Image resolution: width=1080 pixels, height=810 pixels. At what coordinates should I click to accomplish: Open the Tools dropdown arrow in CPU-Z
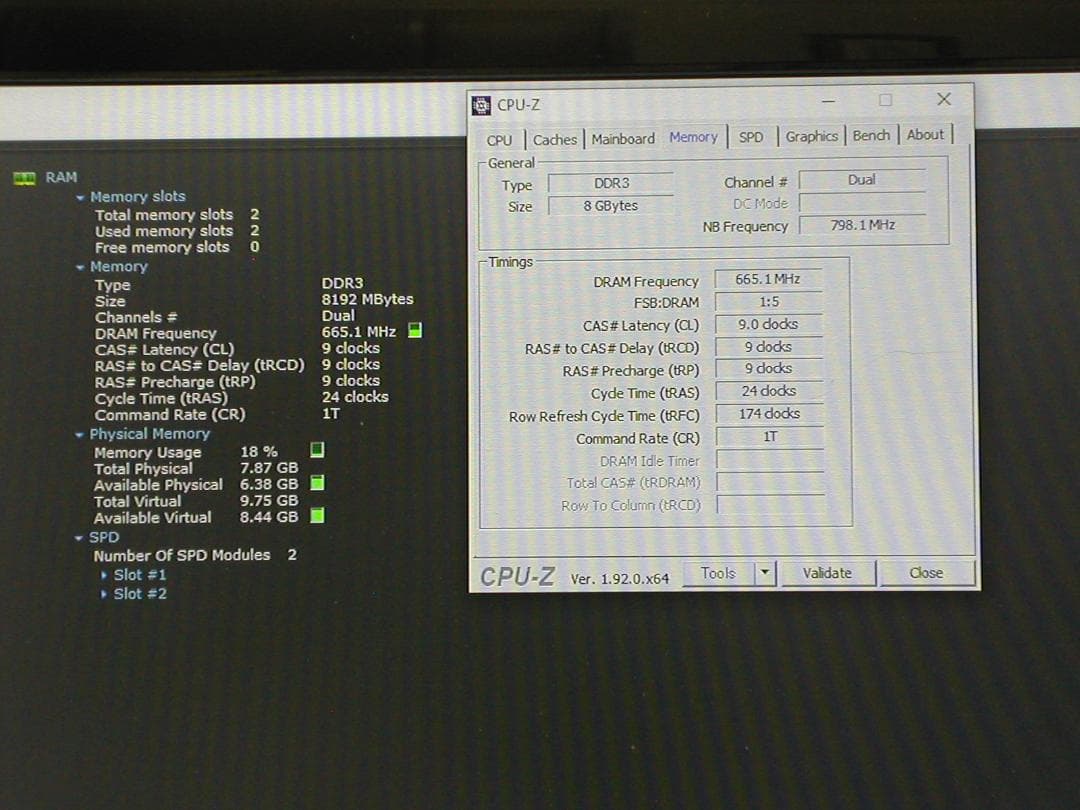(765, 573)
